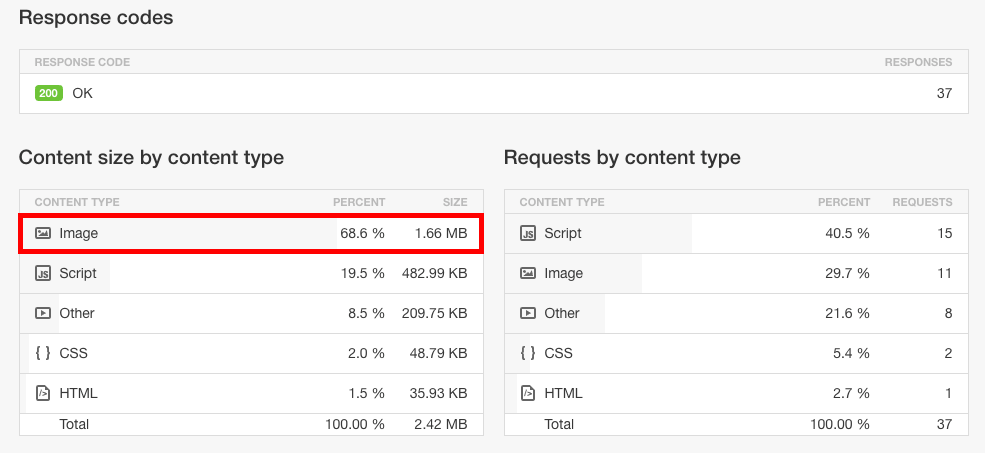Sort by SIZE column header
This screenshot has height=453, width=985.
[454, 202]
